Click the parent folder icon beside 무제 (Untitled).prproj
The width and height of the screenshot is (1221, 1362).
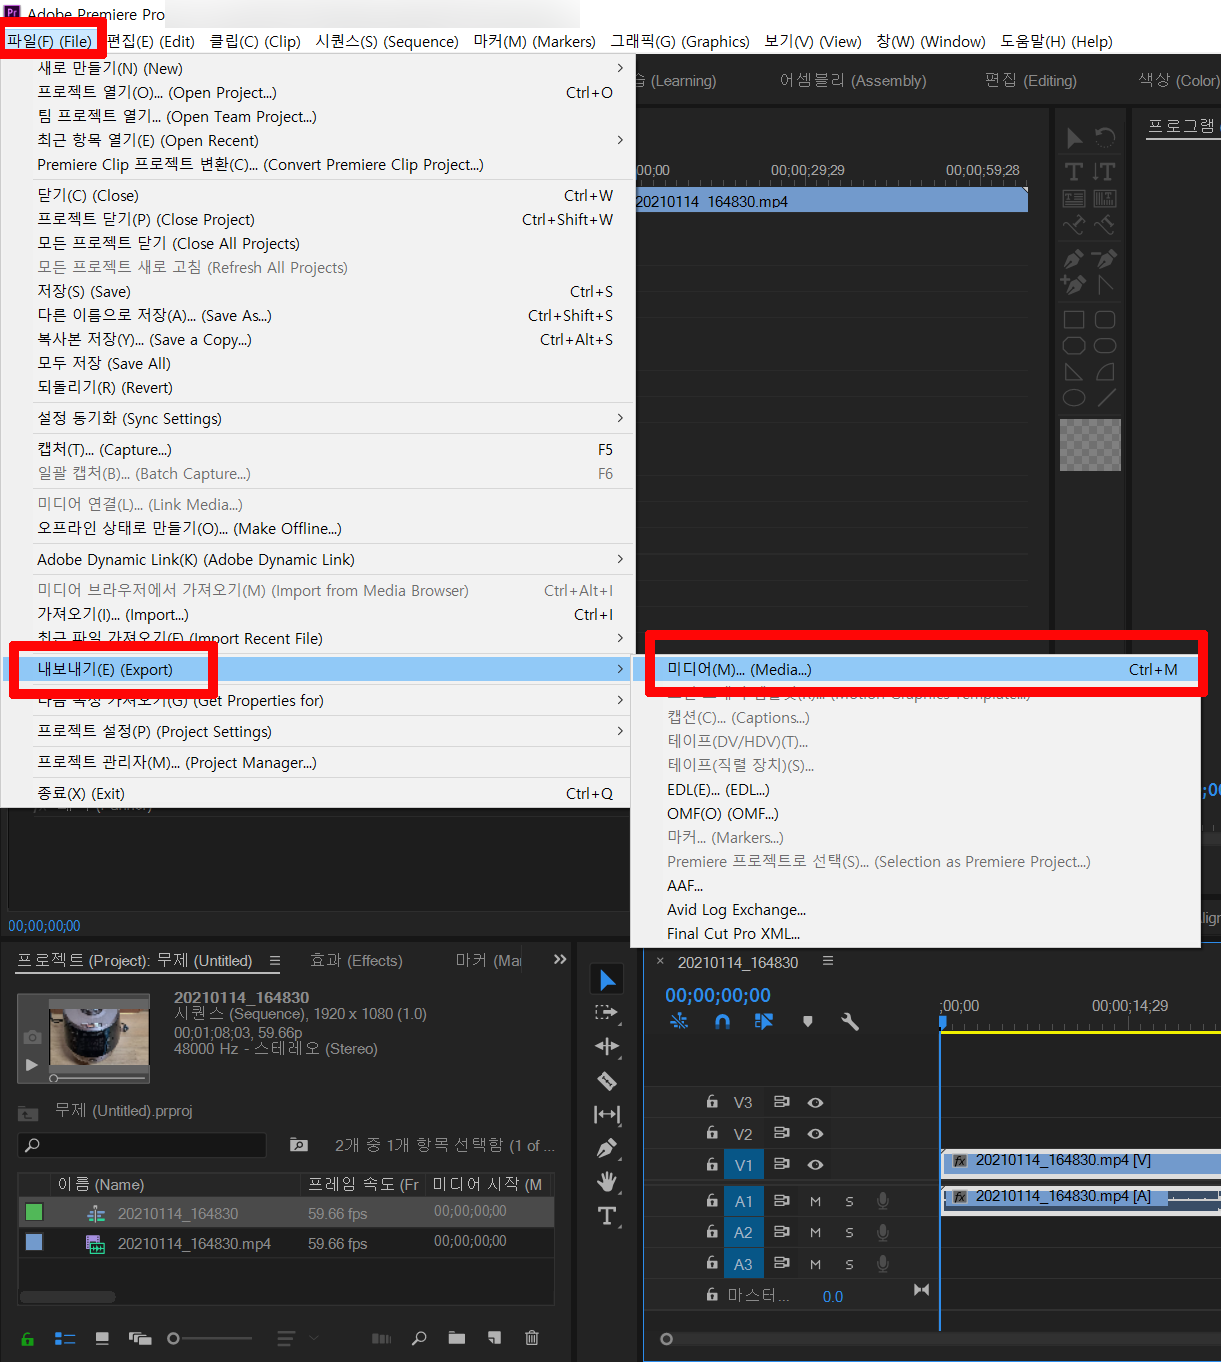click(x=29, y=1112)
